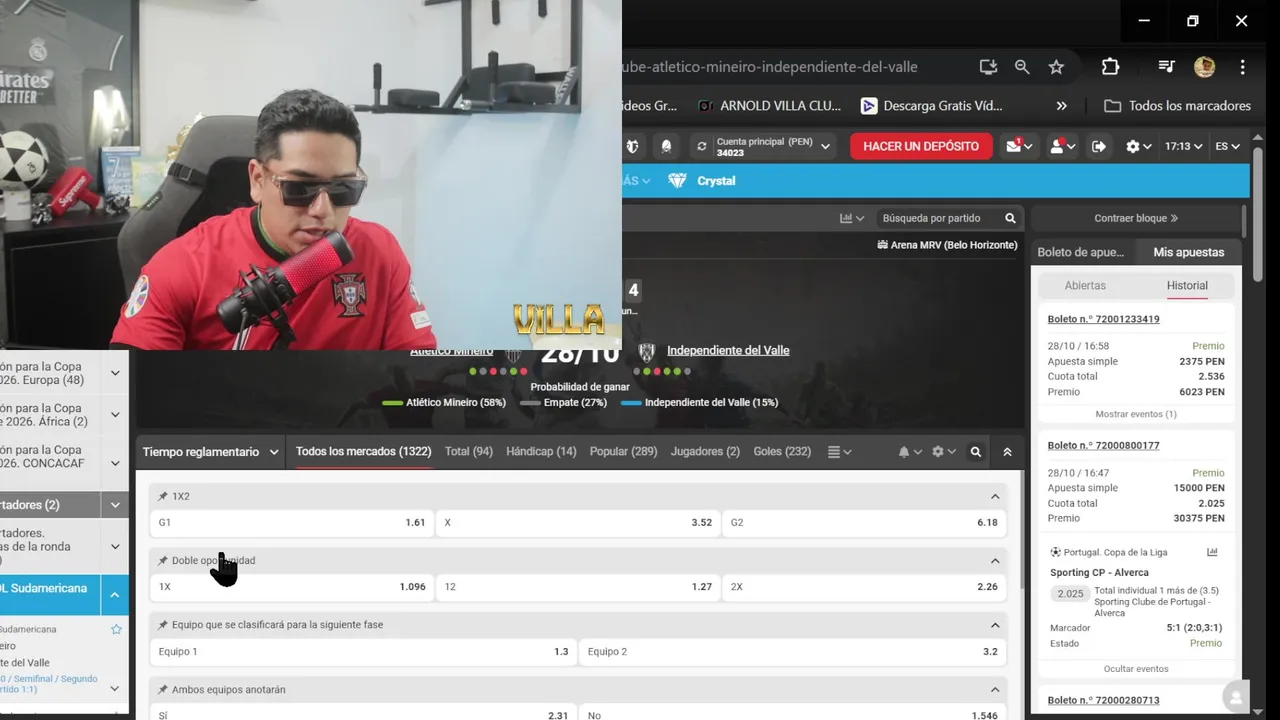The width and height of the screenshot is (1280, 720).
Task: Open the Independiente del Valle team link
Action: tap(728, 350)
